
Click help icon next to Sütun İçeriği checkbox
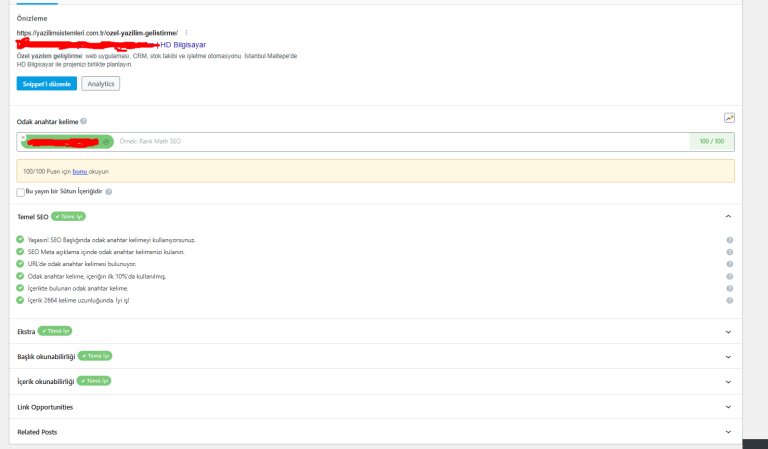tap(109, 191)
